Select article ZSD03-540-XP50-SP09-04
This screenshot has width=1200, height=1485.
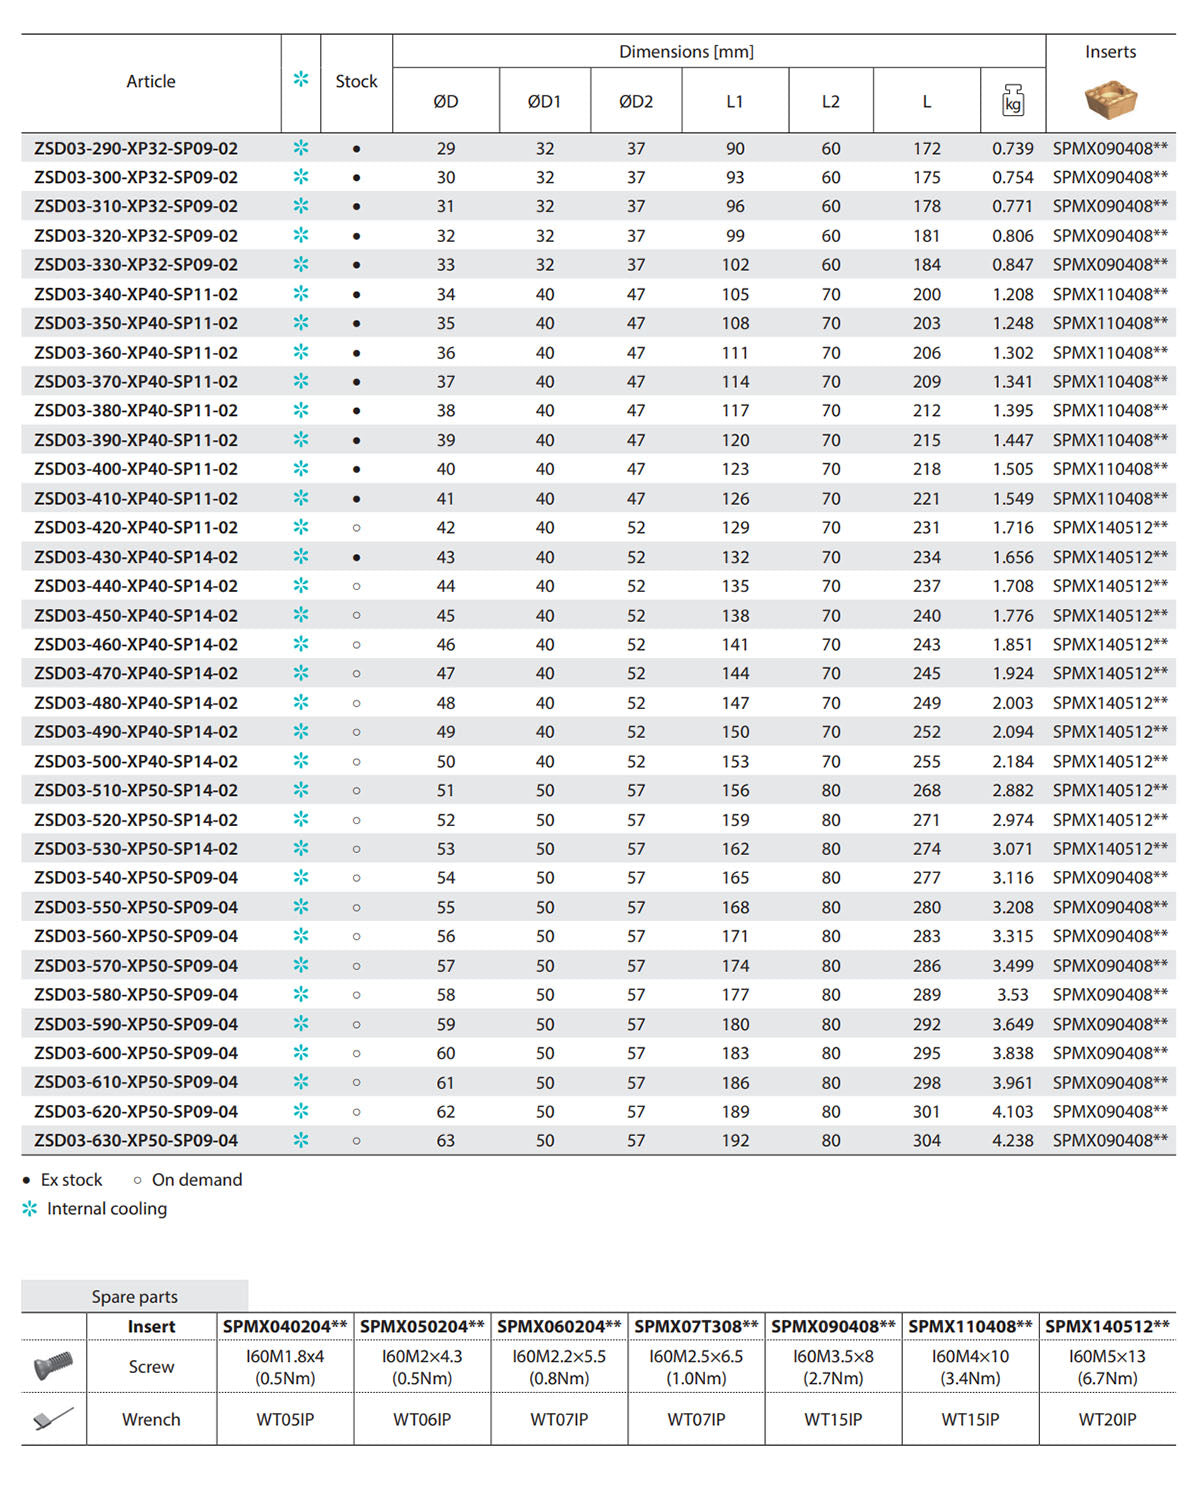pyautogui.click(x=136, y=878)
